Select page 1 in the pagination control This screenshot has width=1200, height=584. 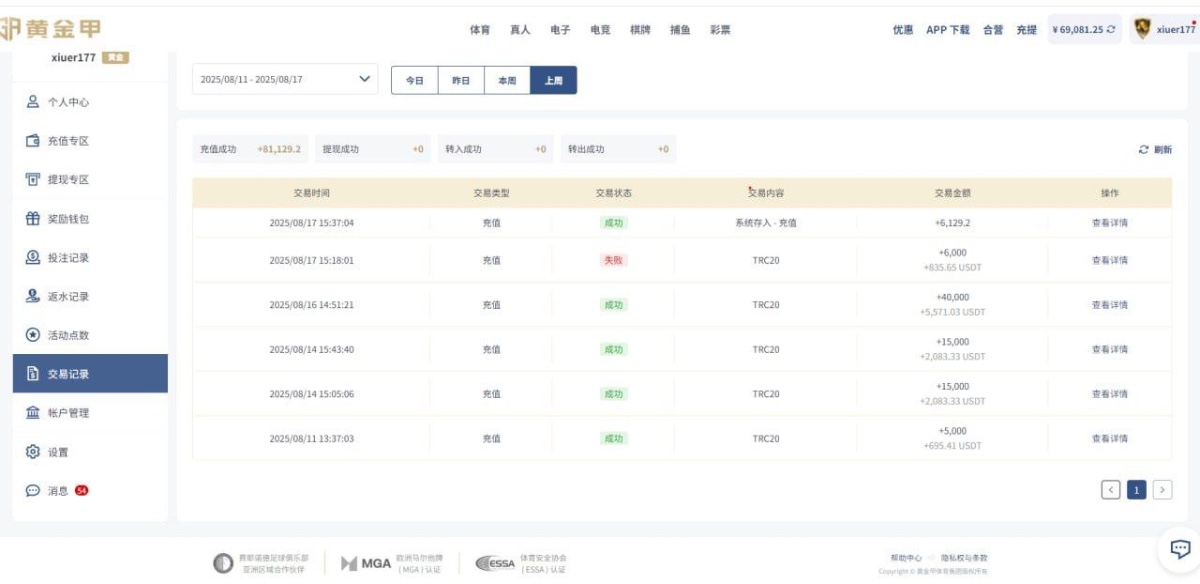click(1139, 490)
